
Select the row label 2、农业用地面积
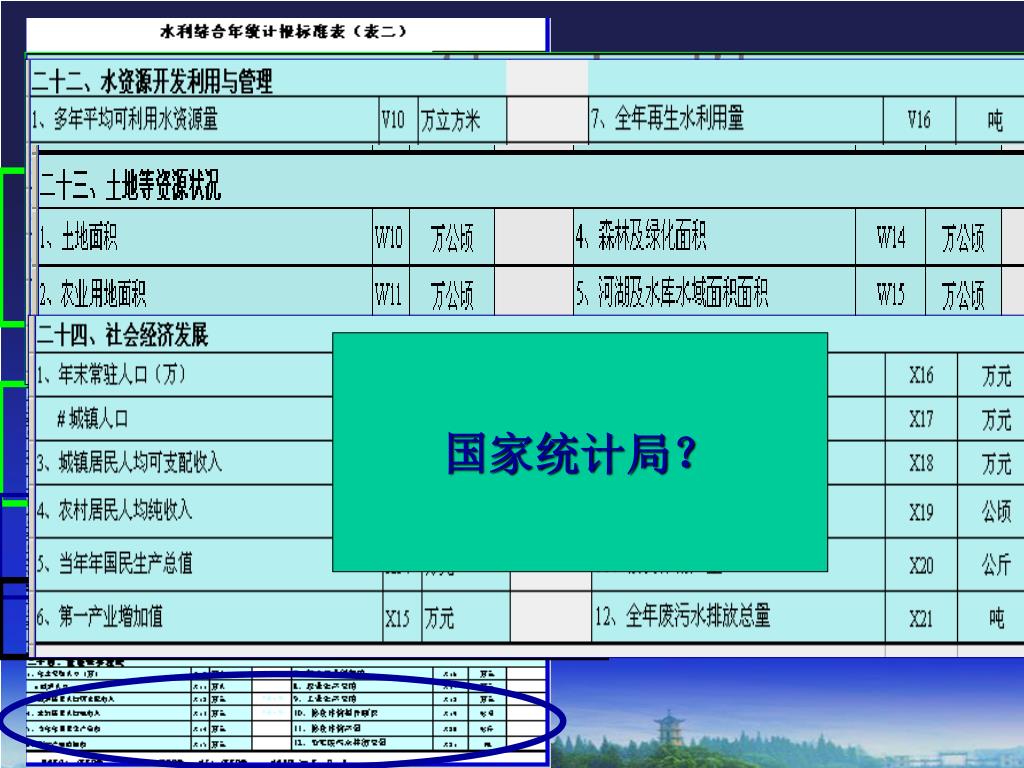pos(92,294)
